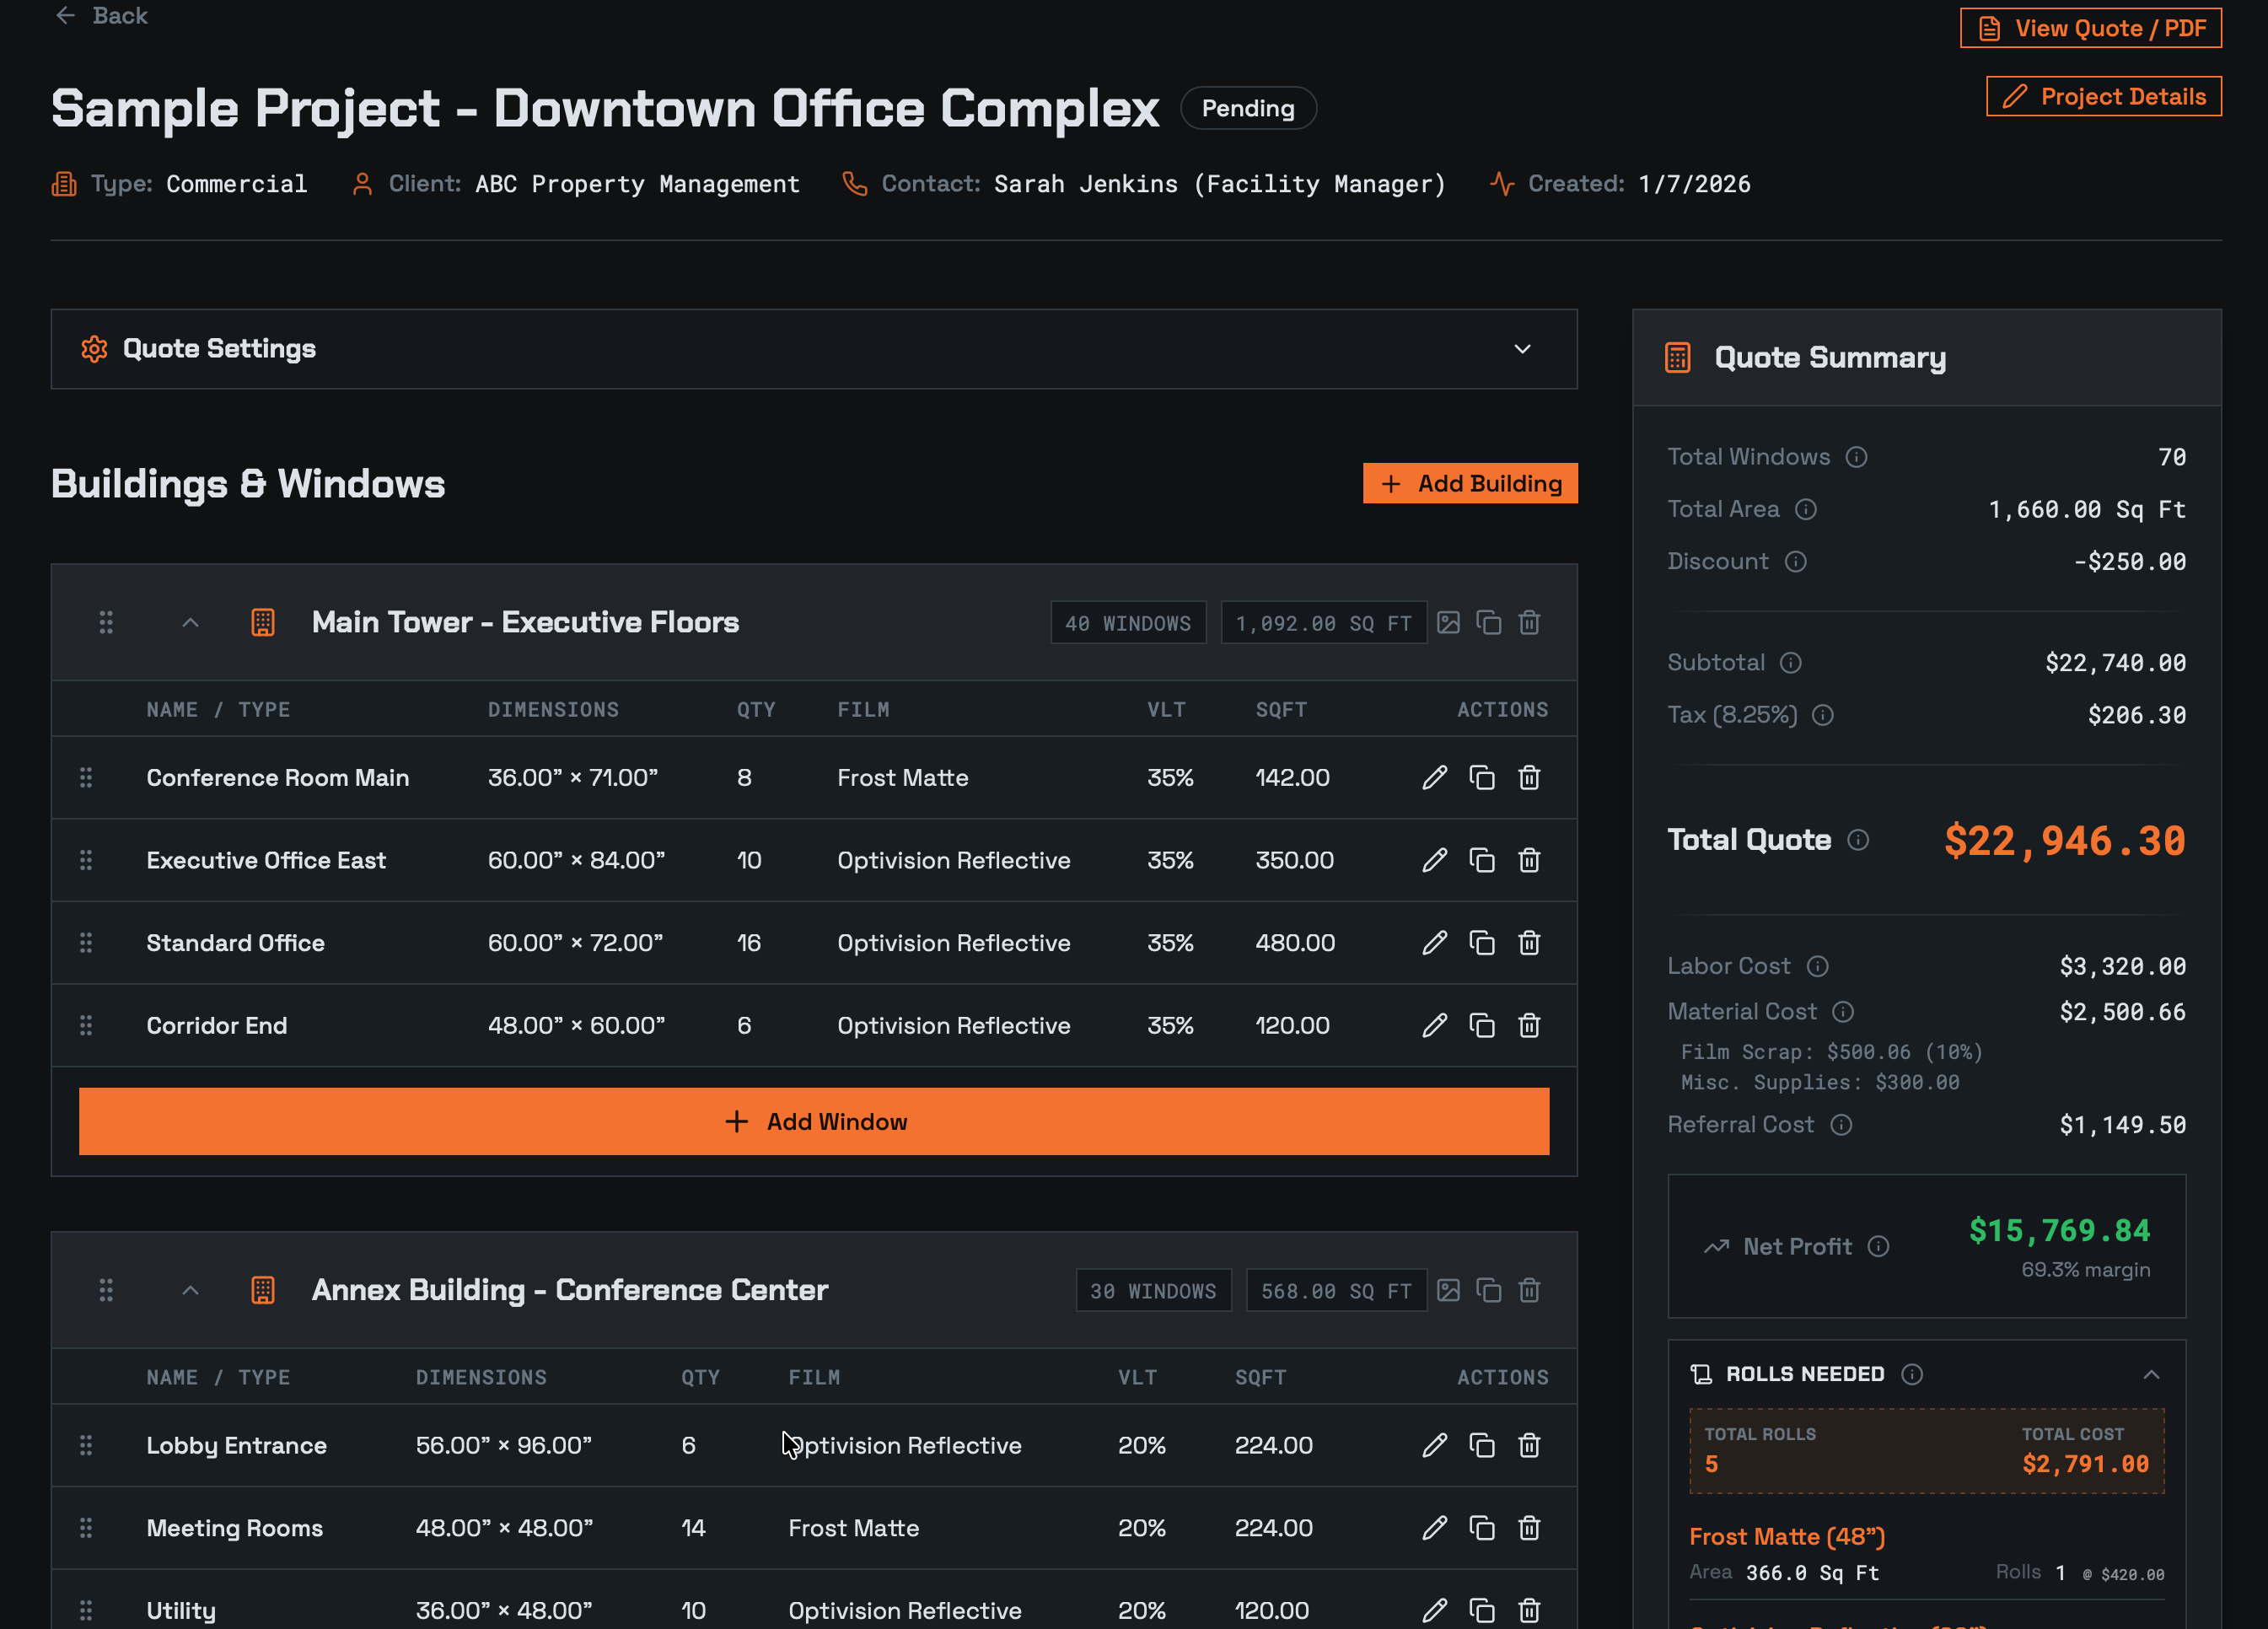This screenshot has height=1629, width=2268.
Task: Delete the Main Tower - Executive Floors building
Action: click(1529, 622)
